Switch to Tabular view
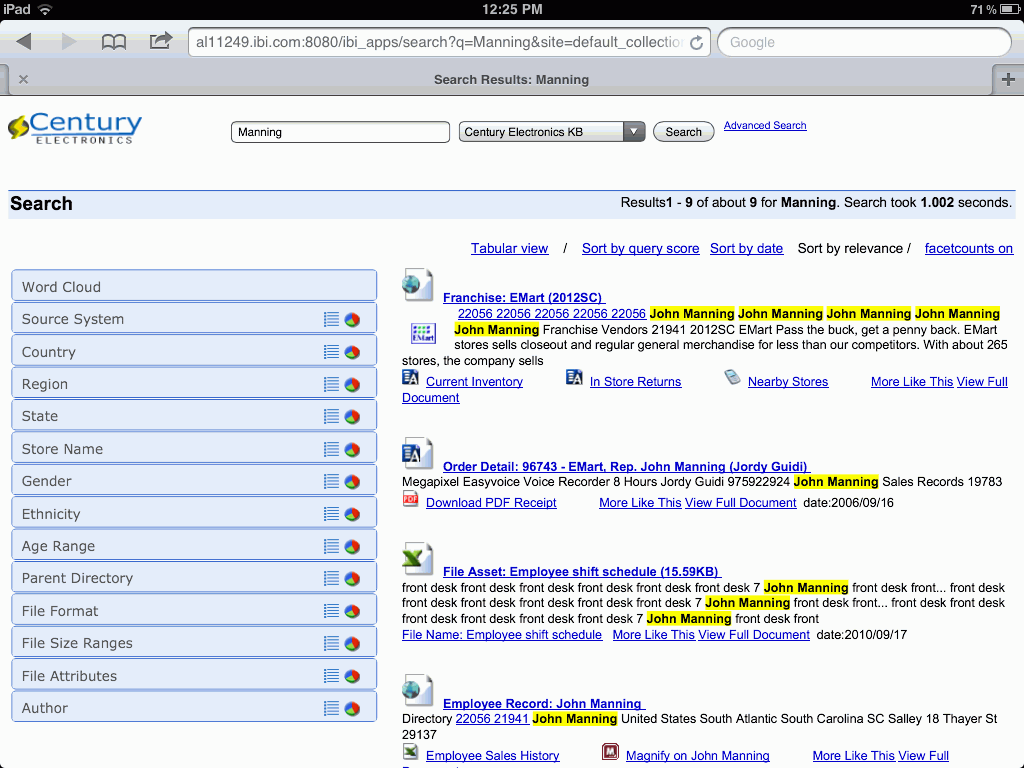Image resolution: width=1024 pixels, height=768 pixels. coord(509,249)
